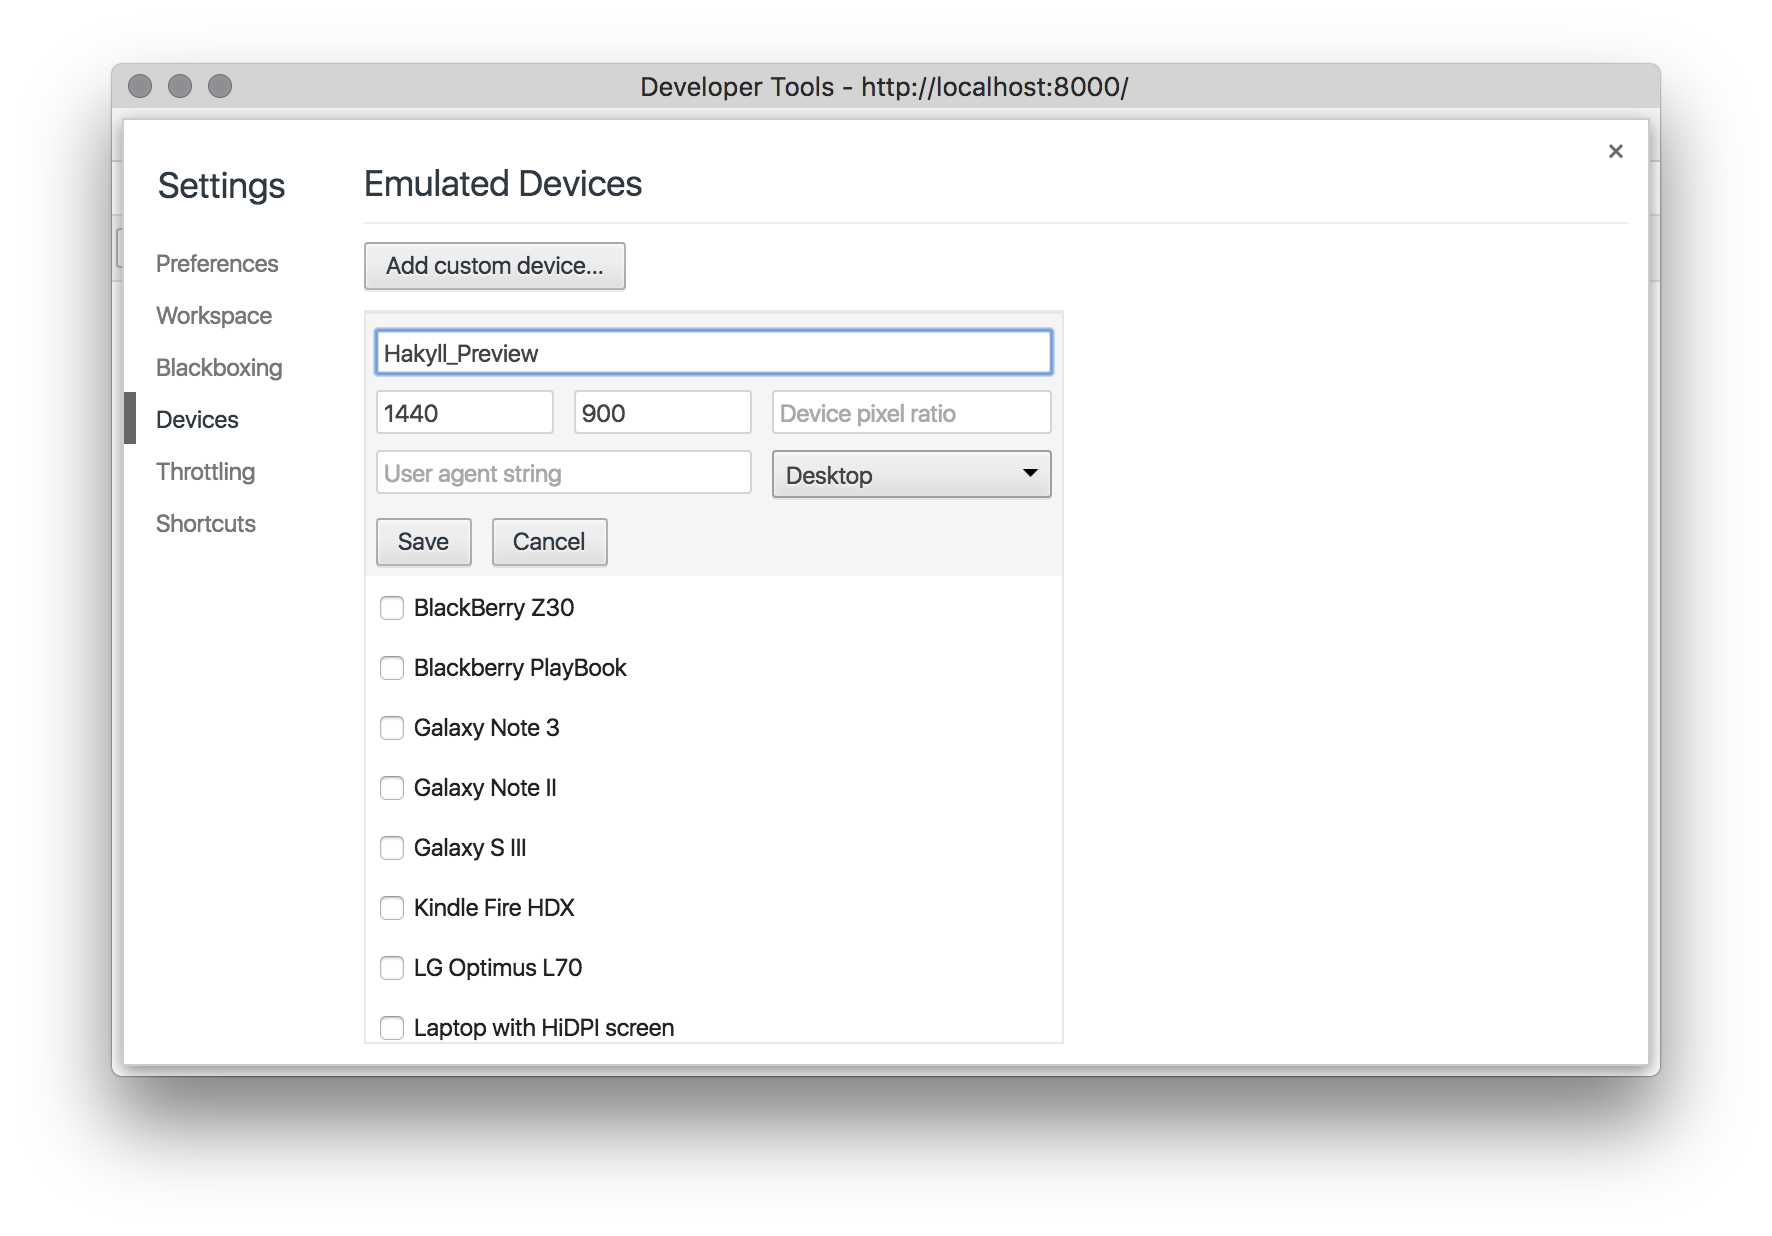Open the Shortcuts settings section
The image size is (1772, 1236).
click(x=206, y=524)
